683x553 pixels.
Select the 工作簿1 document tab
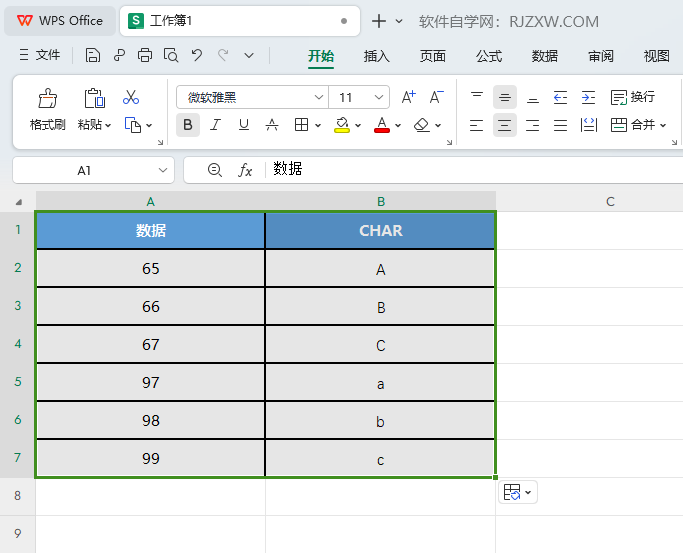[240, 21]
